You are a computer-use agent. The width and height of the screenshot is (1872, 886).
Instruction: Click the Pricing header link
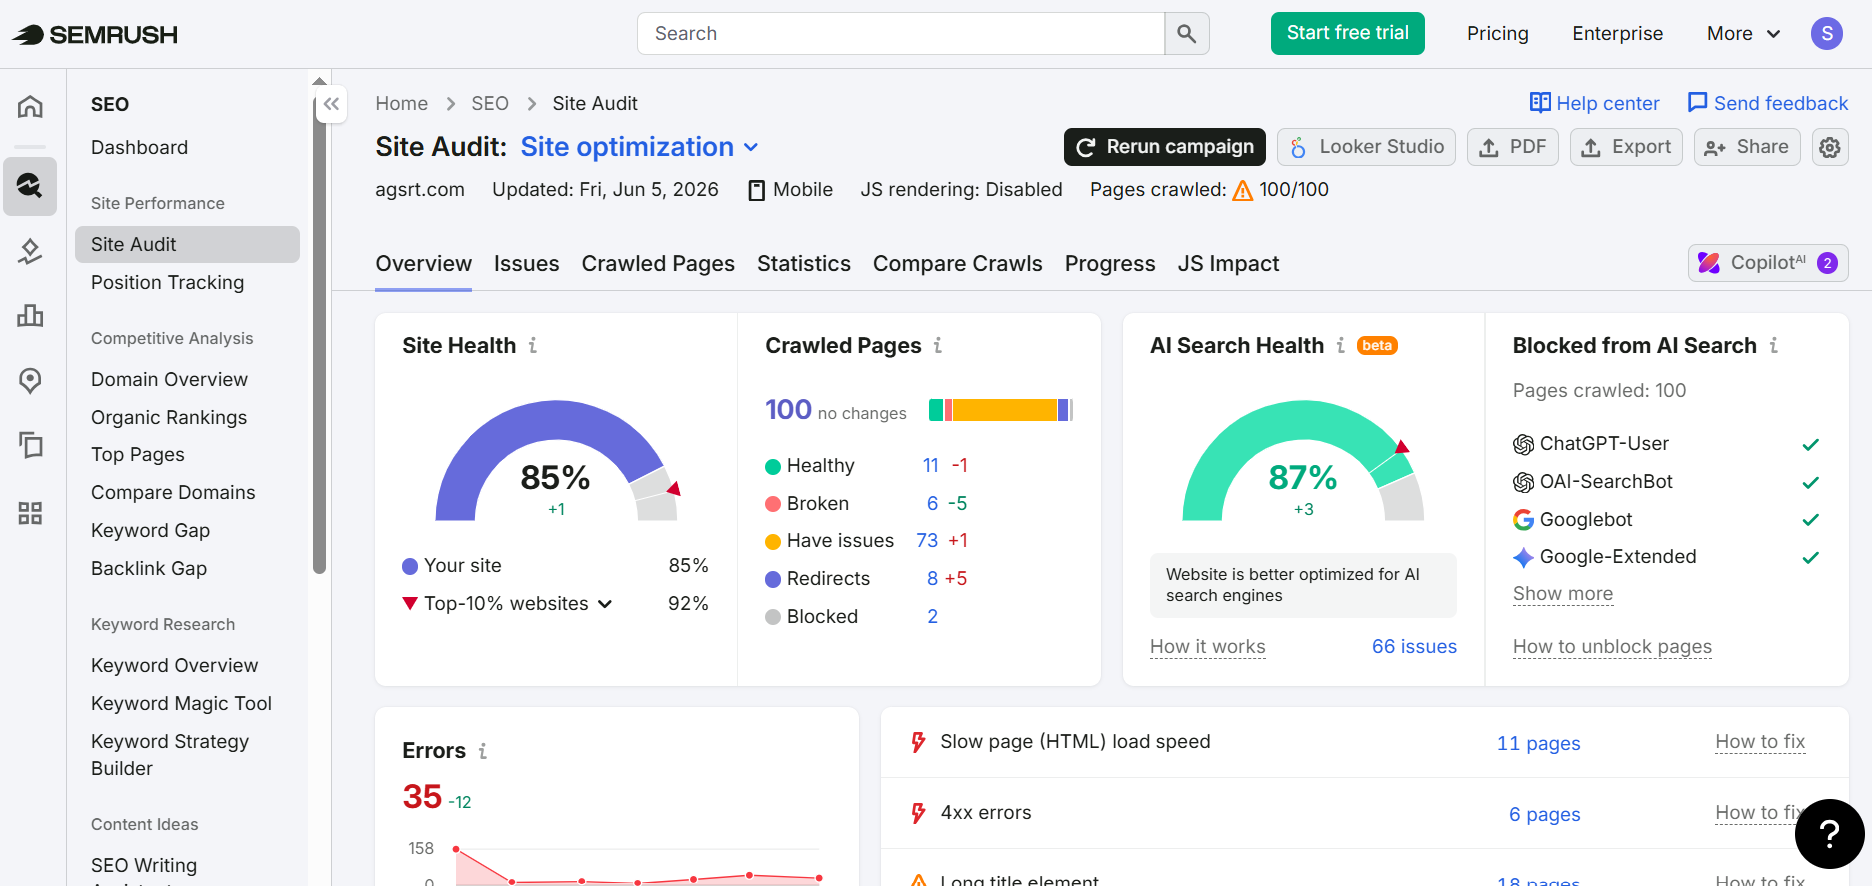(x=1497, y=34)
